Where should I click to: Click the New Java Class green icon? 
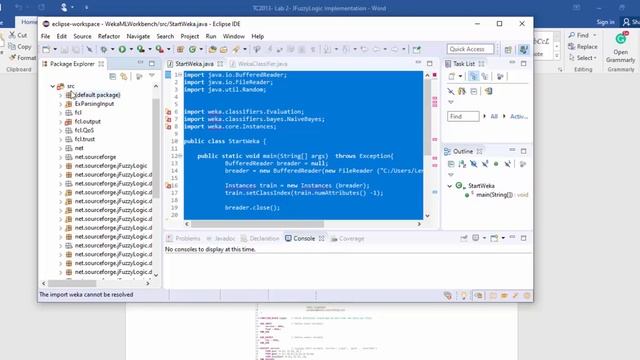click(192, 49)
